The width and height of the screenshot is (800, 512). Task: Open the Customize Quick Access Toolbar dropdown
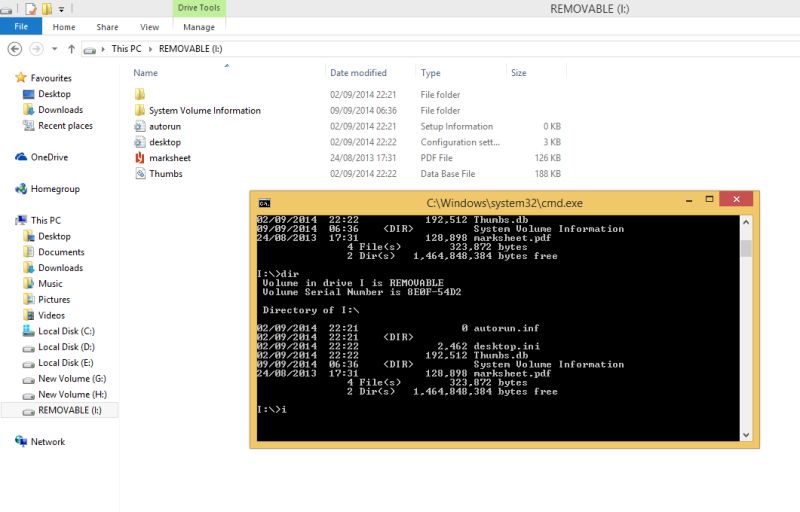[61, 9]
